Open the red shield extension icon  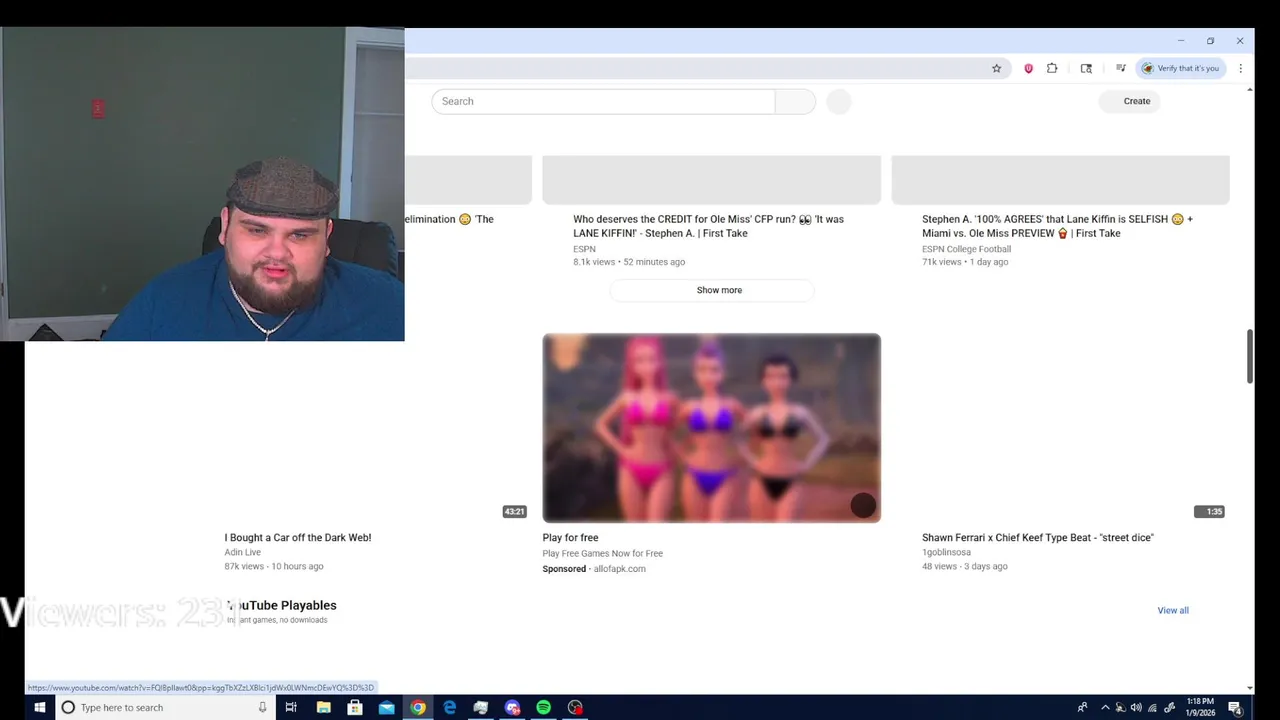[x=1028, y=68]
